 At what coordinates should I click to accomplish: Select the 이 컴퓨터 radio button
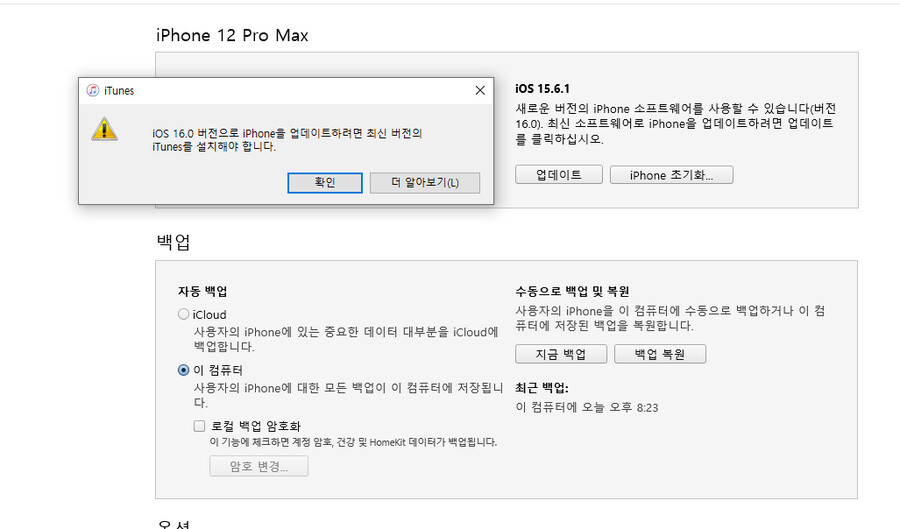click(184, 370)
